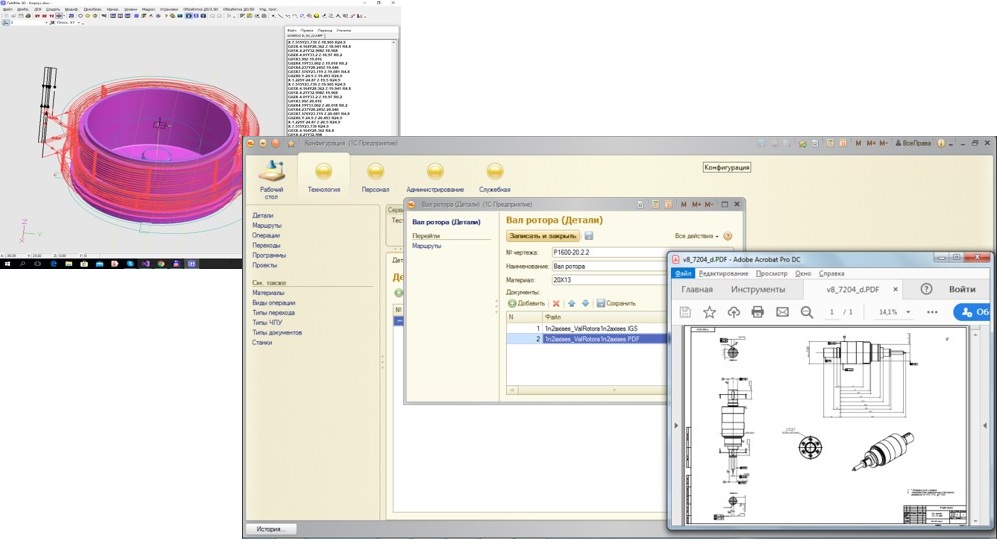The height and width of the screenshot is (546, 1004).
Task: Open the Станки list
Action: tap(262, 342)
